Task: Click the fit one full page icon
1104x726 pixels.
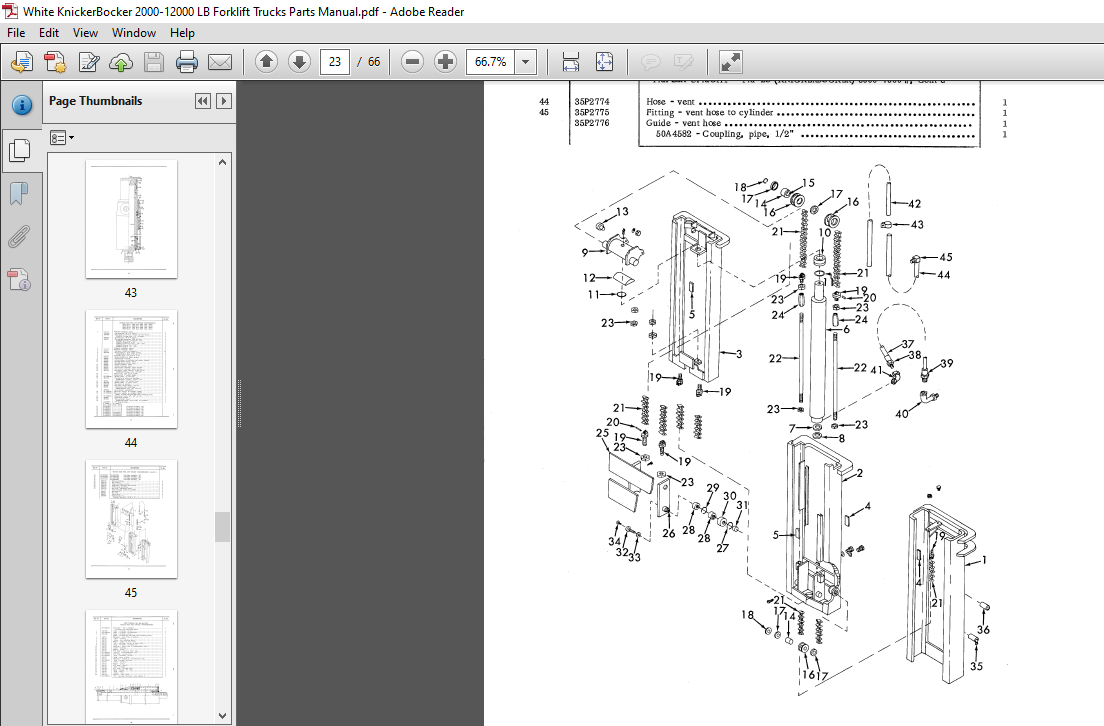Action: [604, 62]
